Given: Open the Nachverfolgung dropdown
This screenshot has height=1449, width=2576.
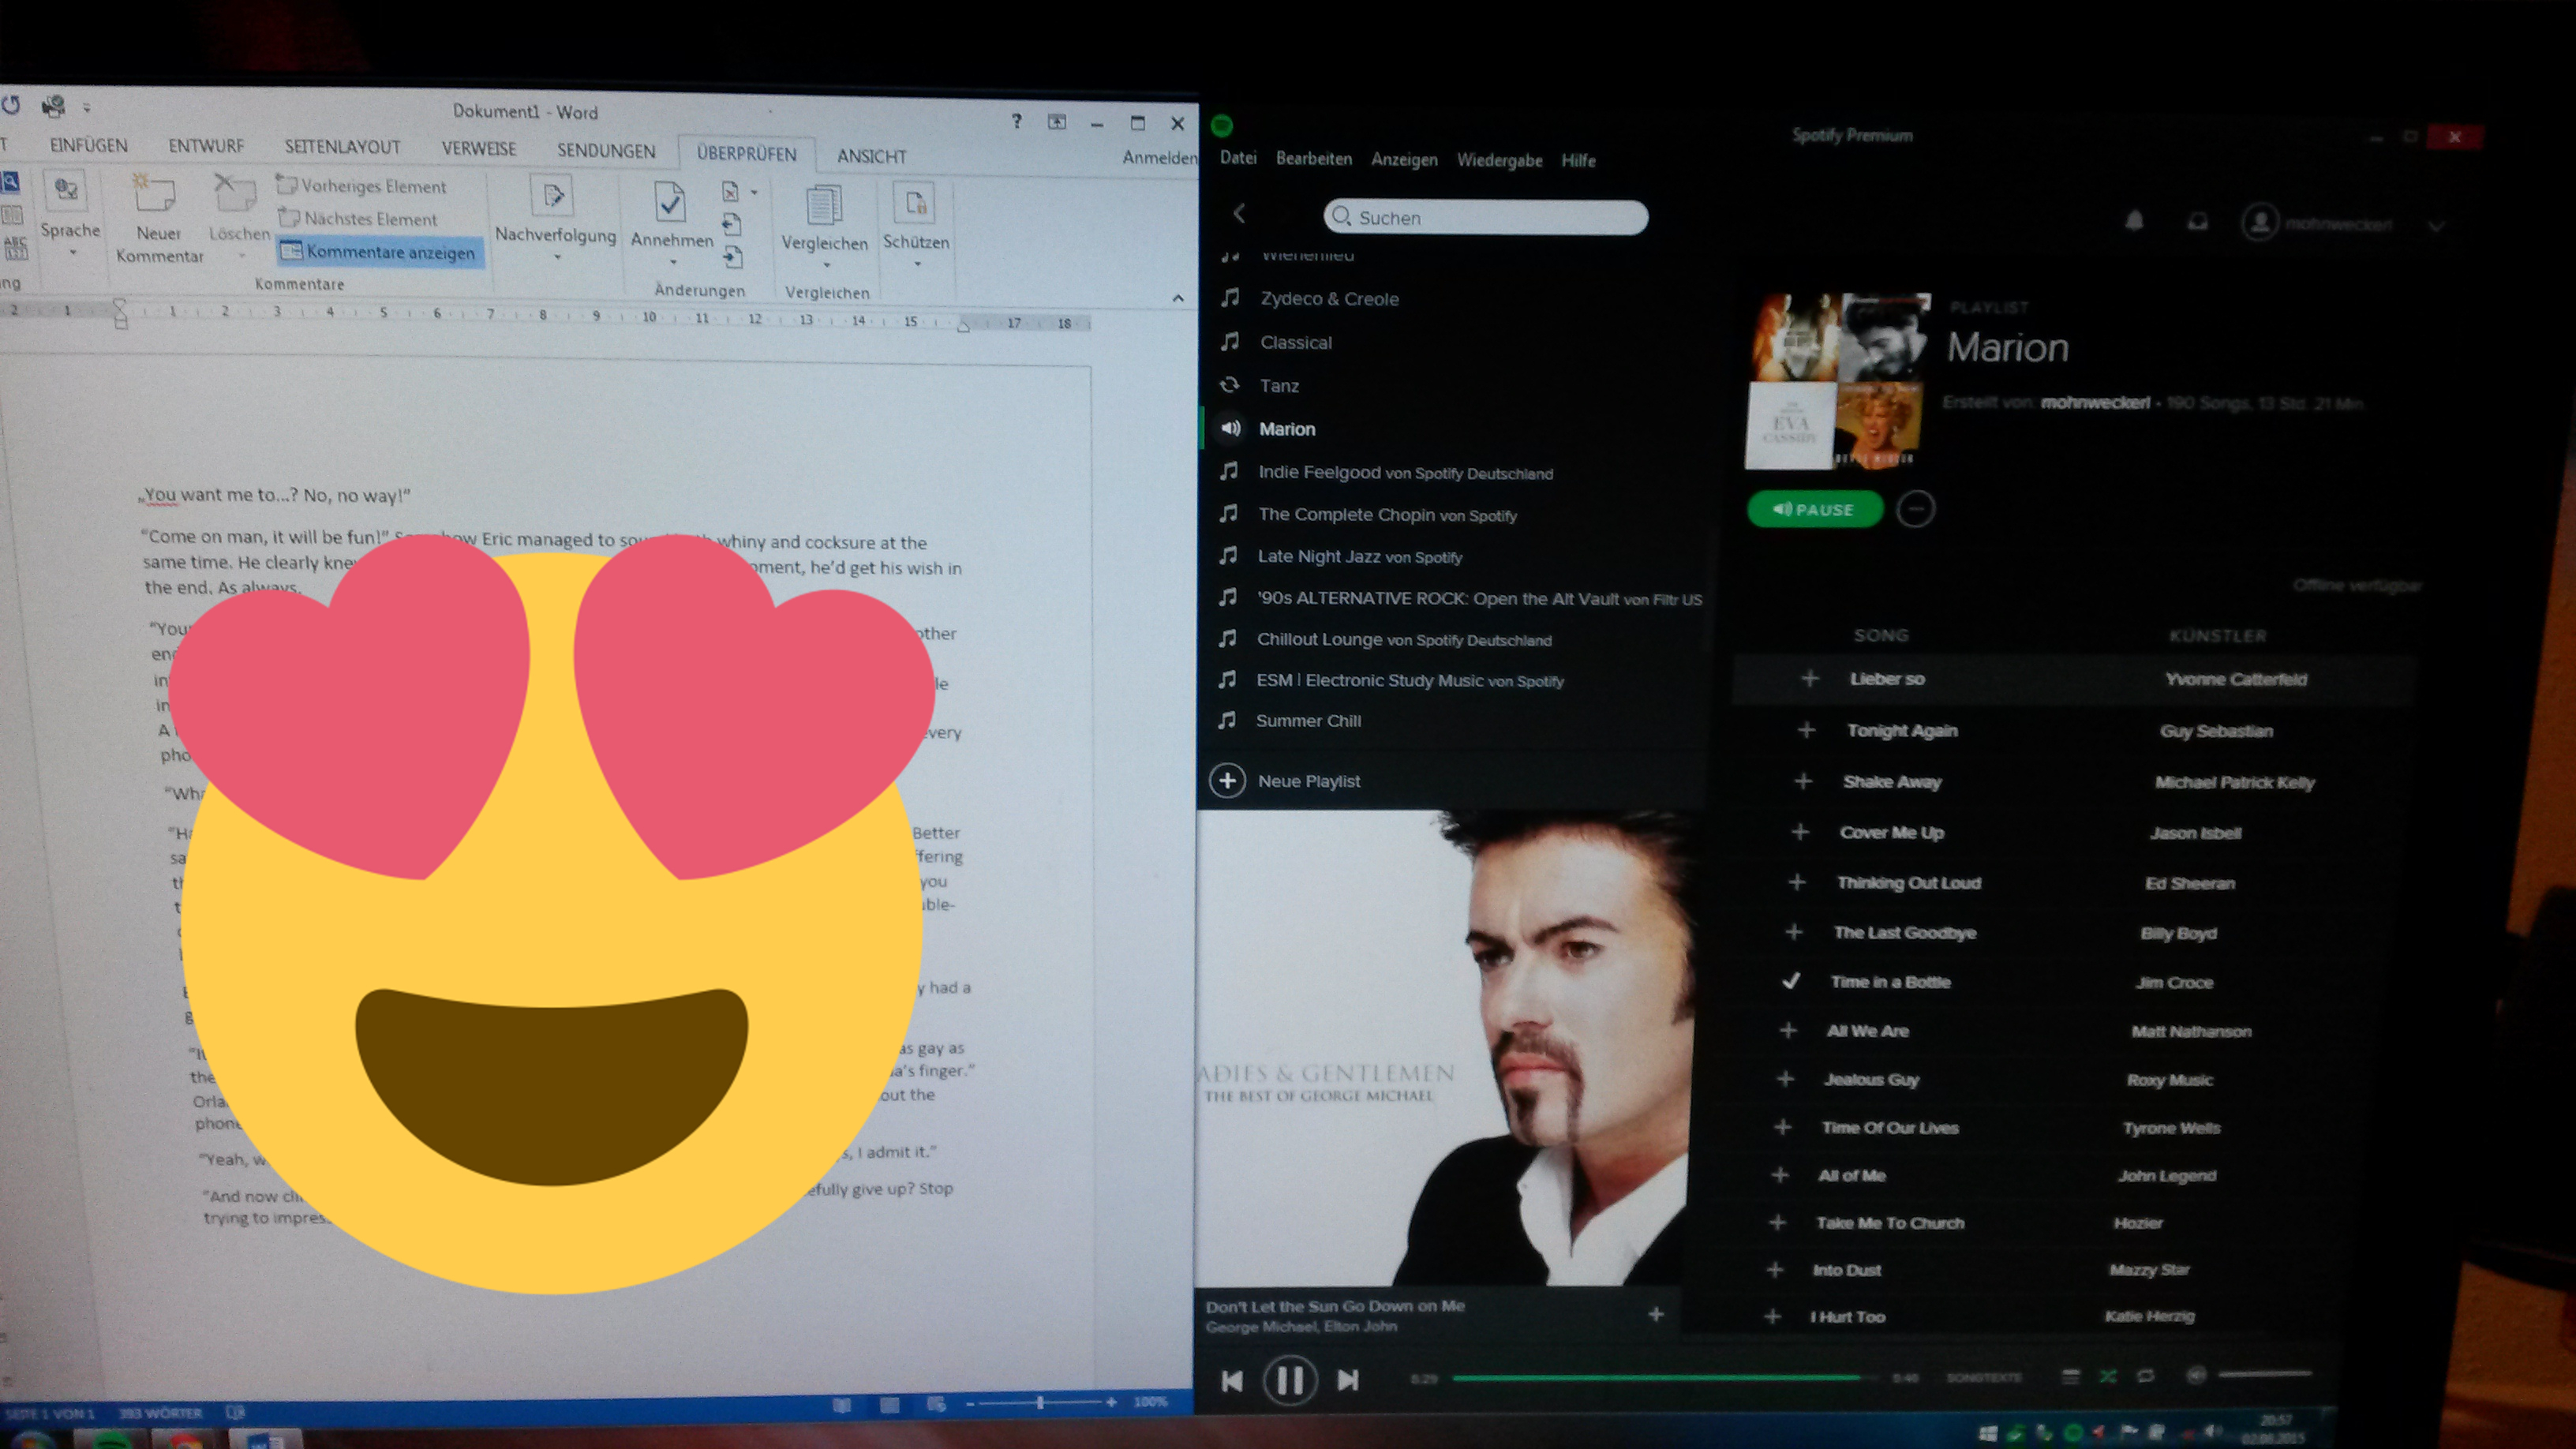Looking at the screenshot, I should coord(556,258).
